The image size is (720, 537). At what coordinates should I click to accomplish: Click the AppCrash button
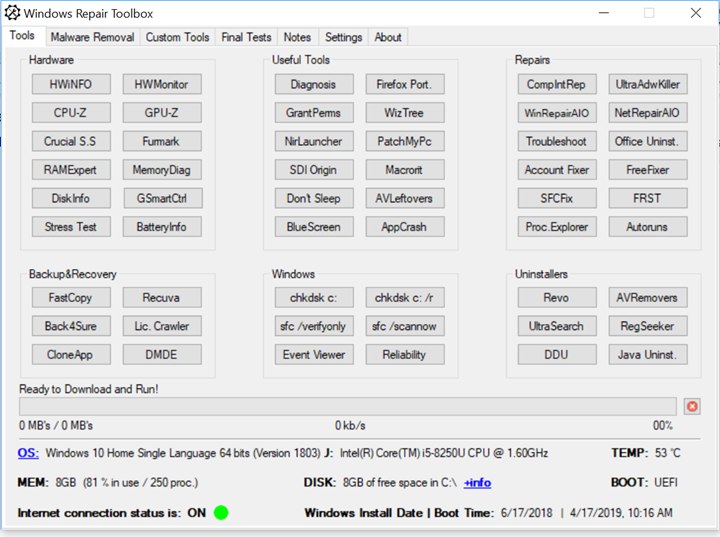[x=405, y=227]
